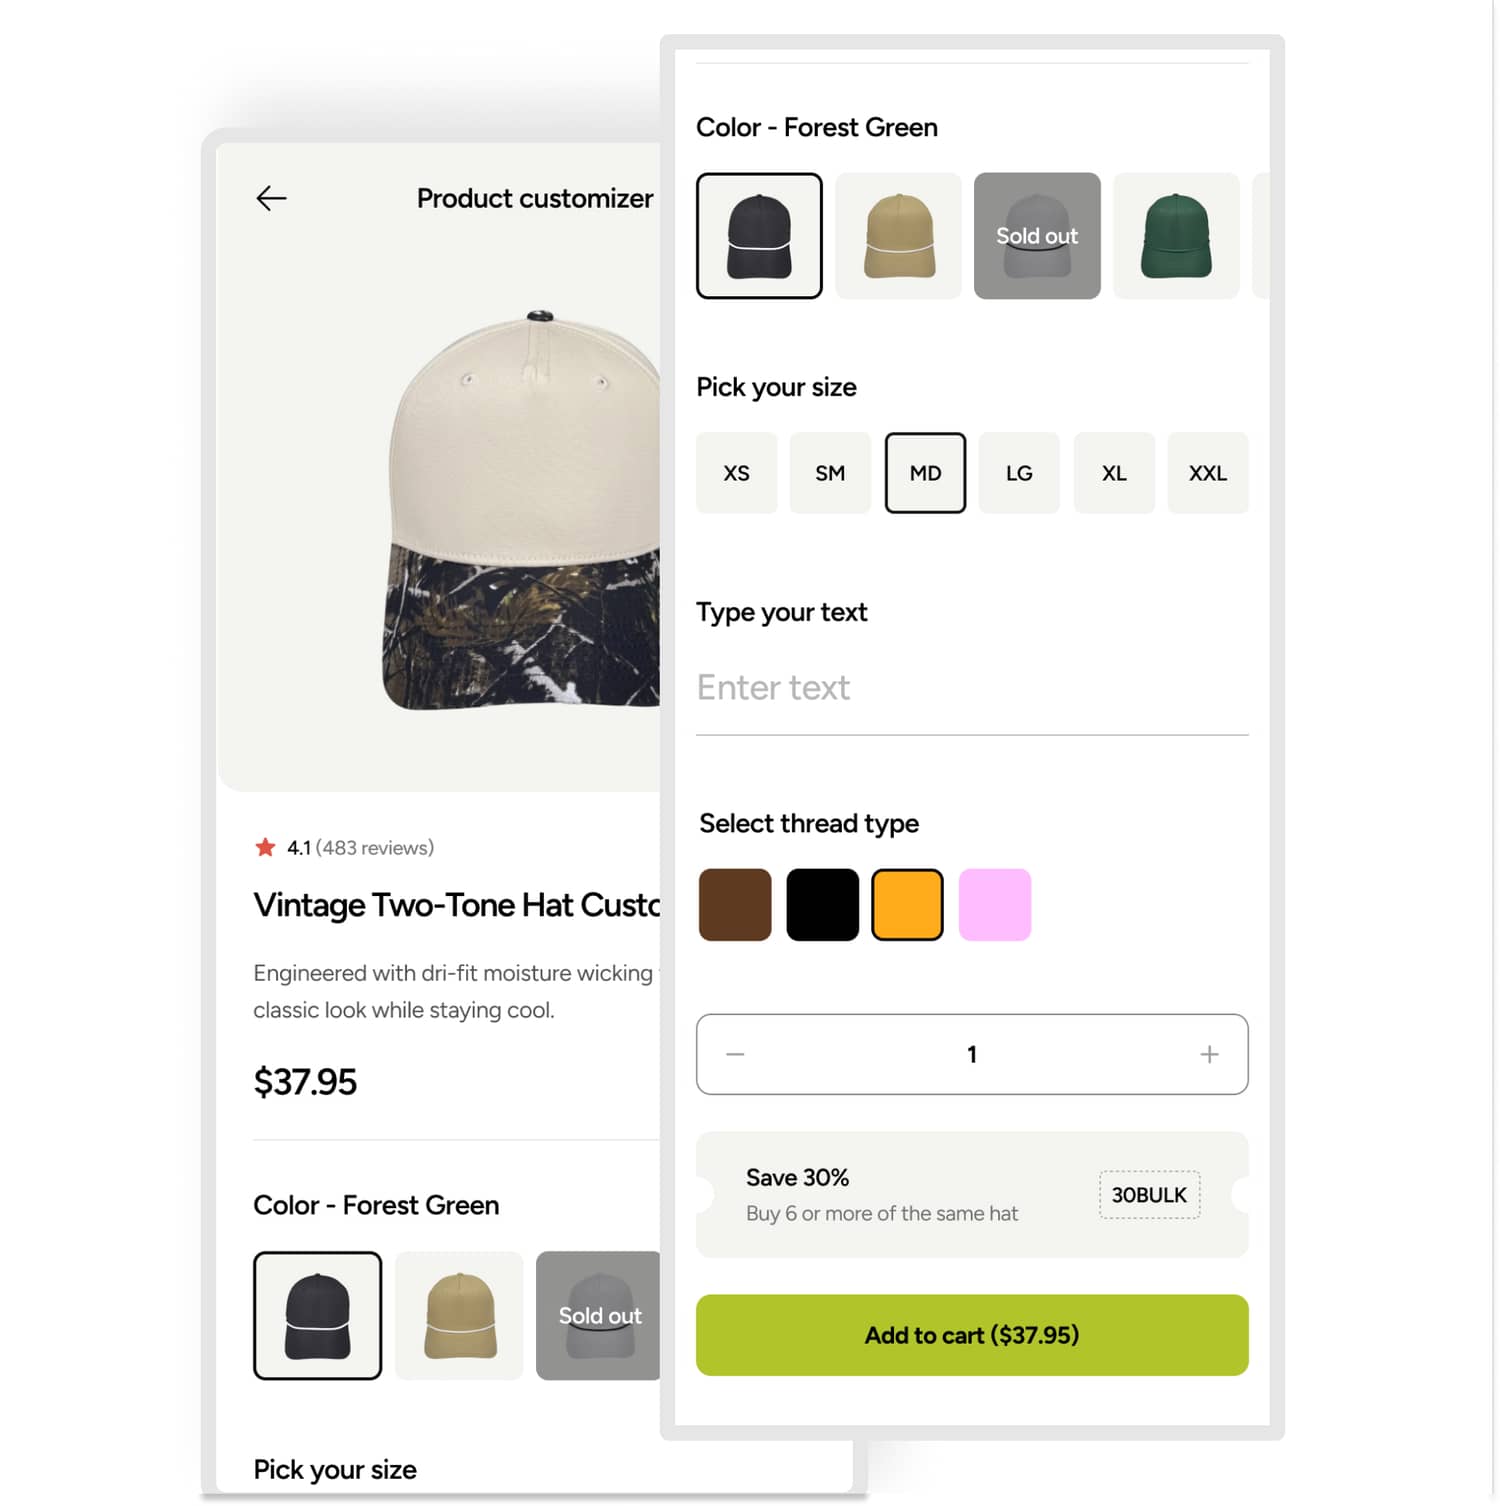Select the SM size option
Viewport: 1500px width, 1506px height.
830,473
